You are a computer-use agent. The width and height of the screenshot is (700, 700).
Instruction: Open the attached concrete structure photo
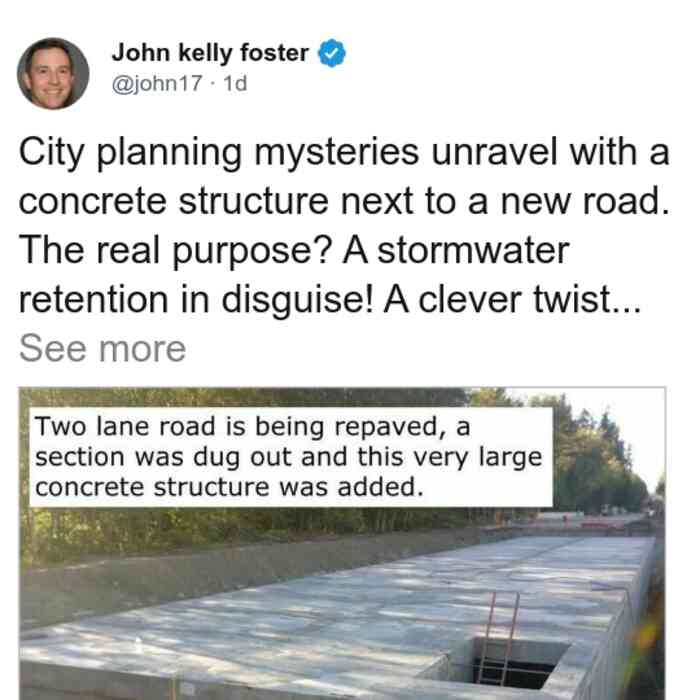[342, 543]
